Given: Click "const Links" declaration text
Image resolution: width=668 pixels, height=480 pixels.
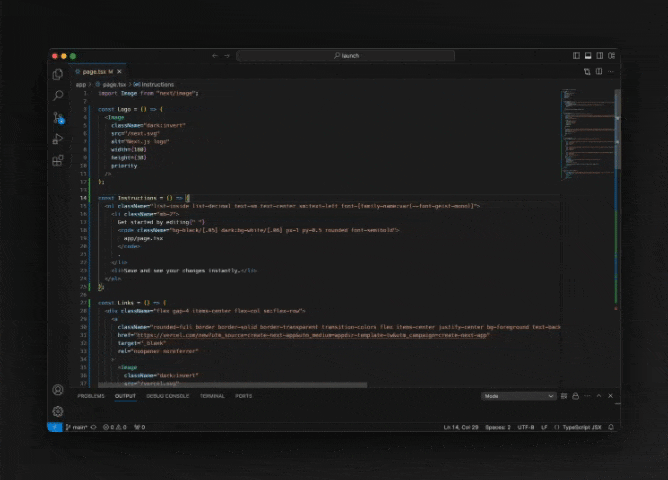Looking at the screenshot, I should tap(116, 303).
